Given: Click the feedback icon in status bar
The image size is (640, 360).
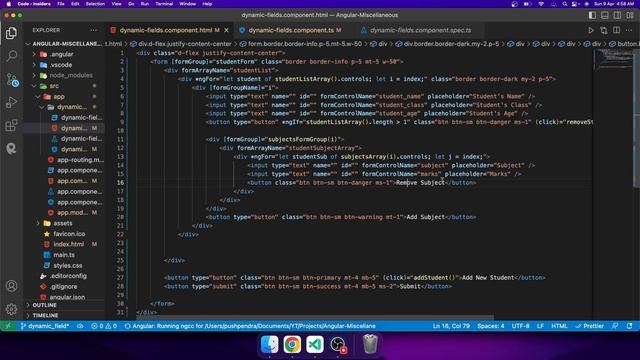Looking at the screenshot, I should point(615,326).
